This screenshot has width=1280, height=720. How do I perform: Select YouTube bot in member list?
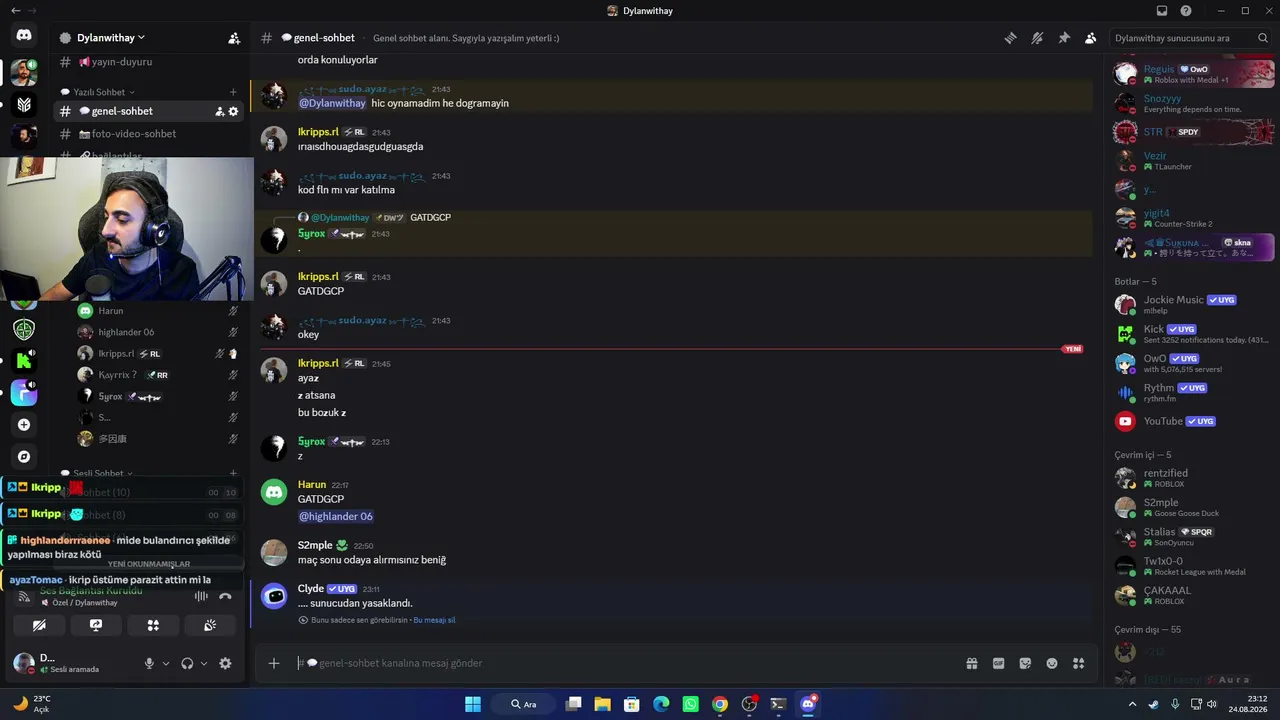pos(1190,421)
